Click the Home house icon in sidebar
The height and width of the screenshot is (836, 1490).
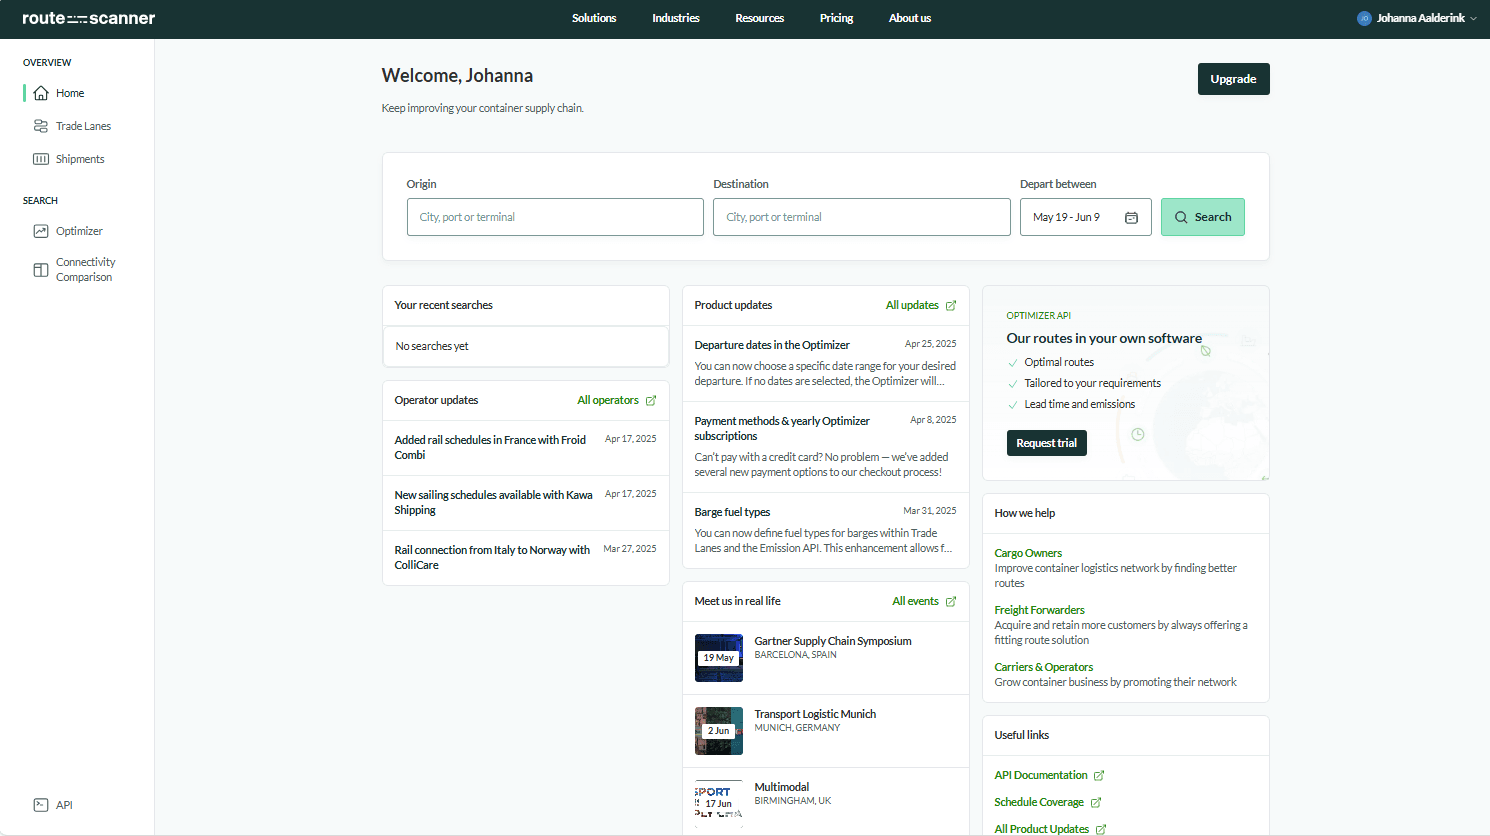pos(41,93)
